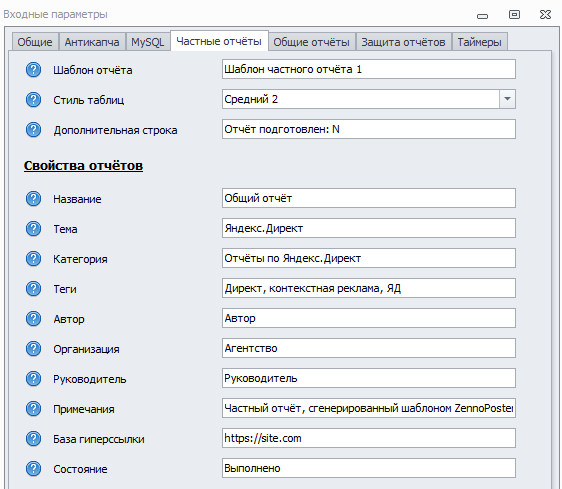Open the Защита отчётов tab
The image size is (562, 489).
pyautogui.click(x=403, y=42)
